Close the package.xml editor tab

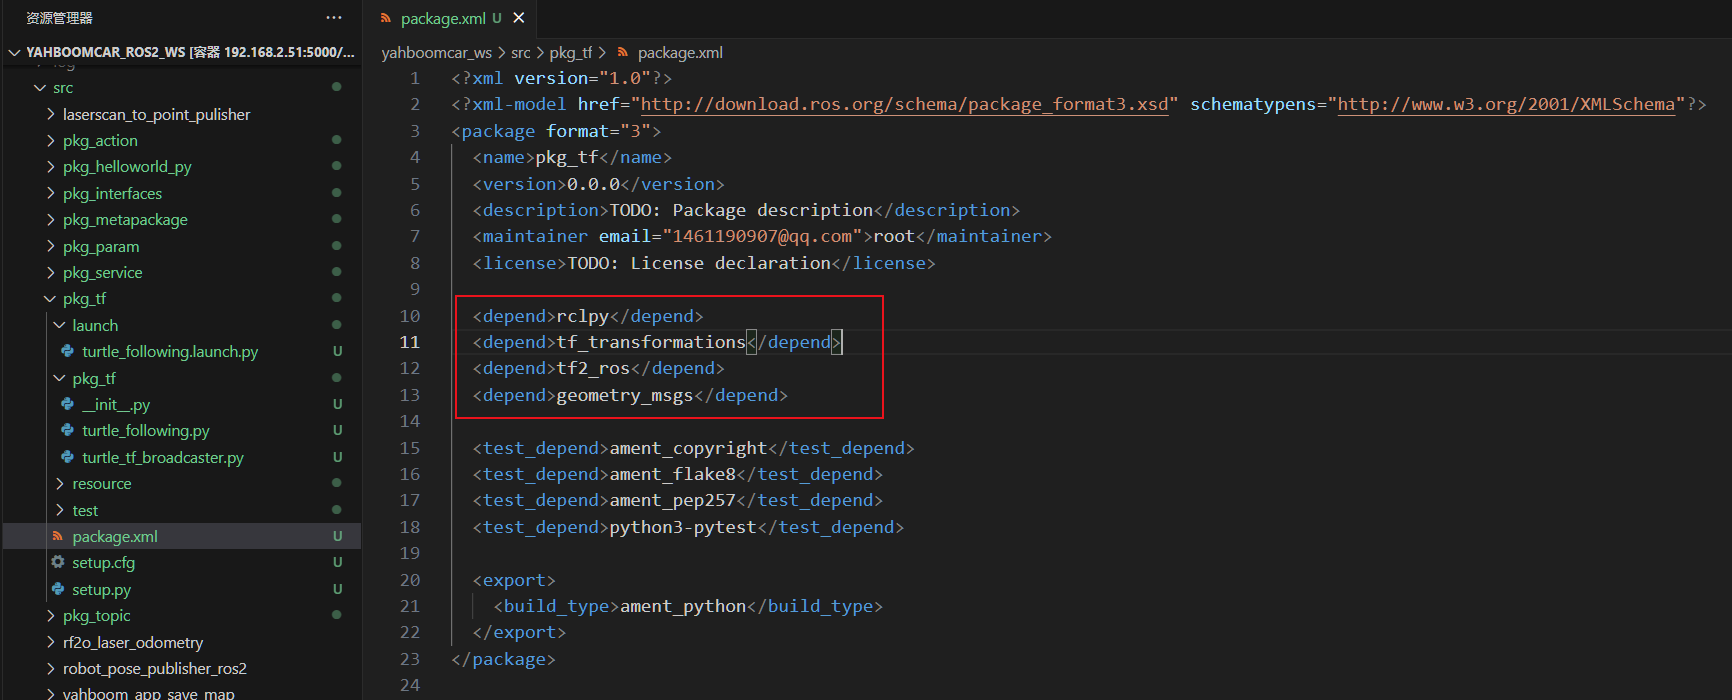pos(519,18)
